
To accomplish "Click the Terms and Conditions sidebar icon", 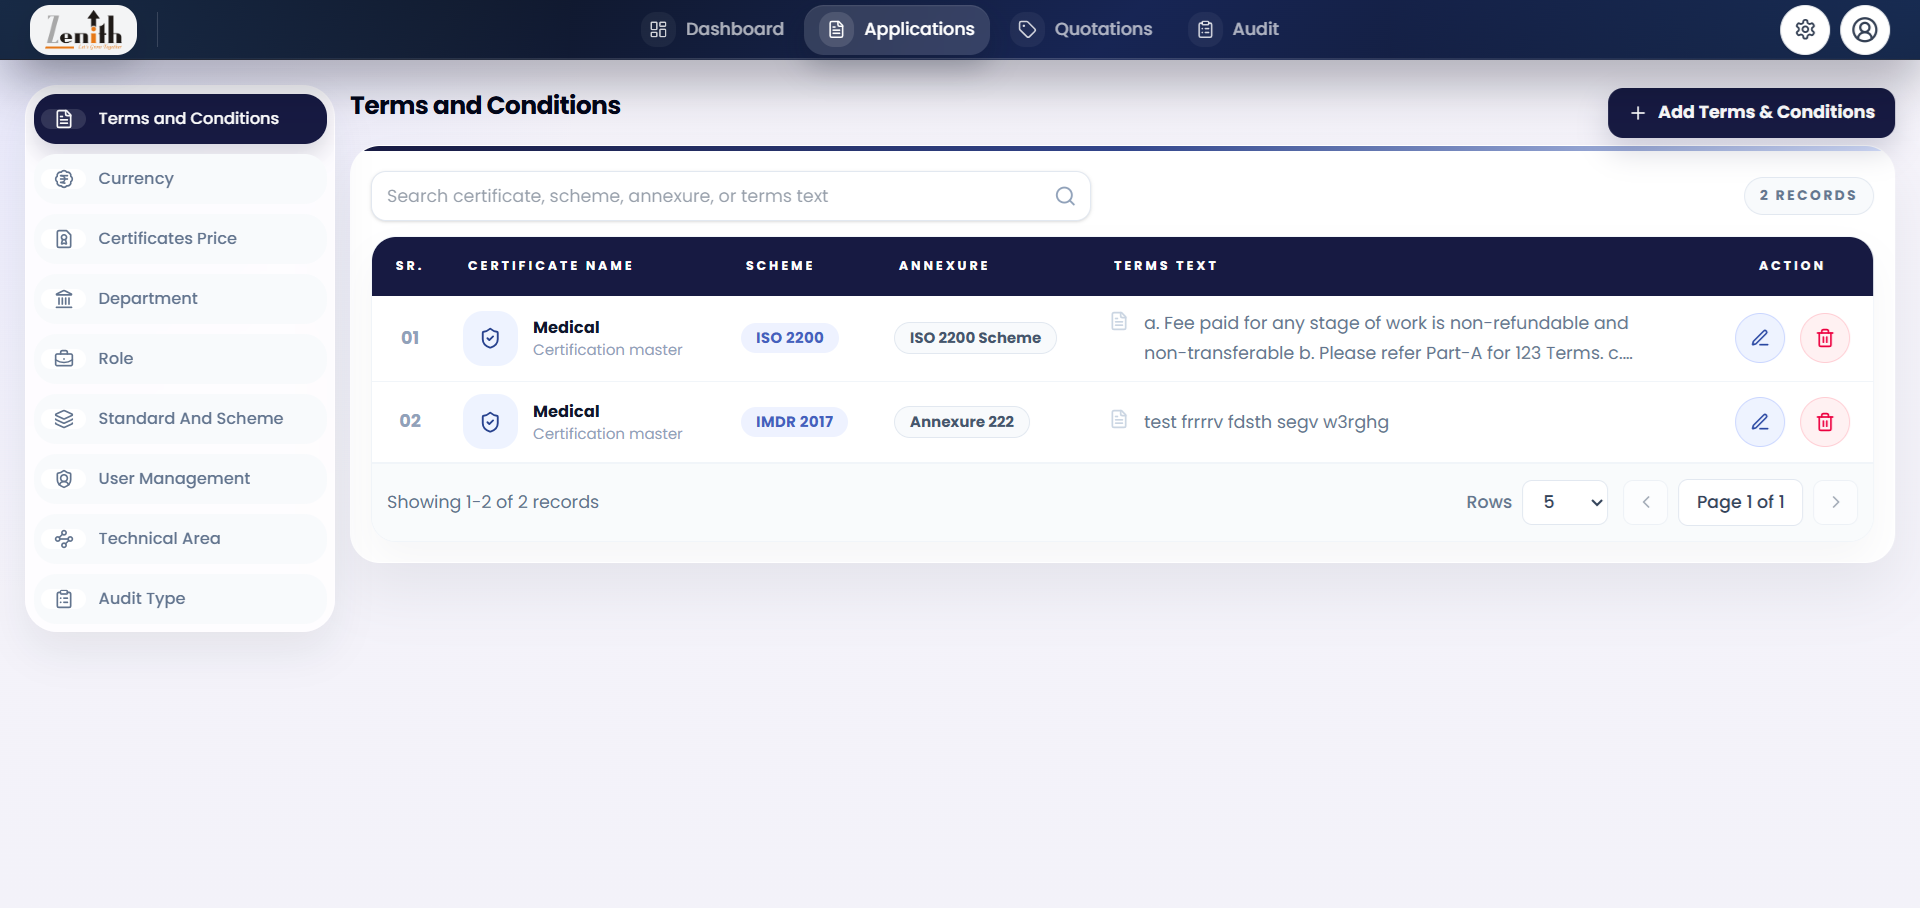I will (64, 119).
